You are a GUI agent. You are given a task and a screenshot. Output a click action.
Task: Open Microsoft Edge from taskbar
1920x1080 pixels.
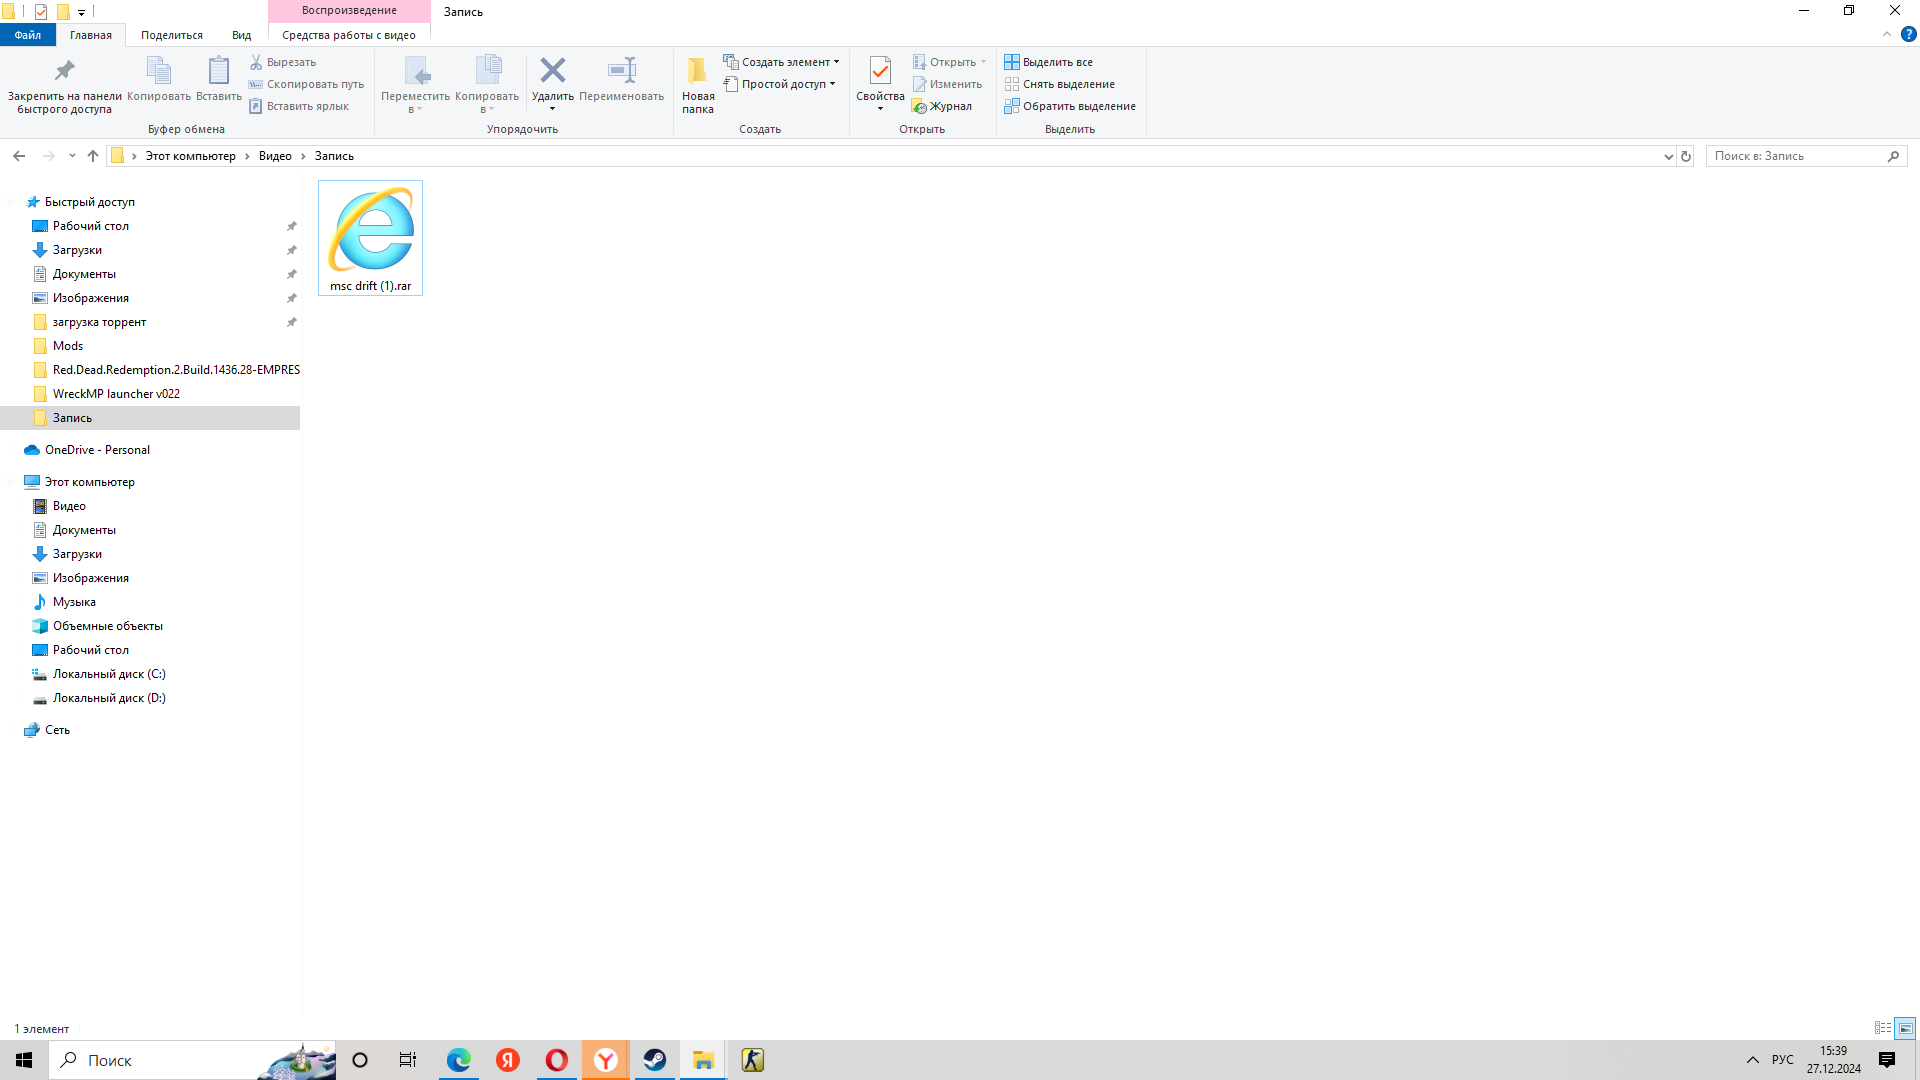pos(458,1060)
